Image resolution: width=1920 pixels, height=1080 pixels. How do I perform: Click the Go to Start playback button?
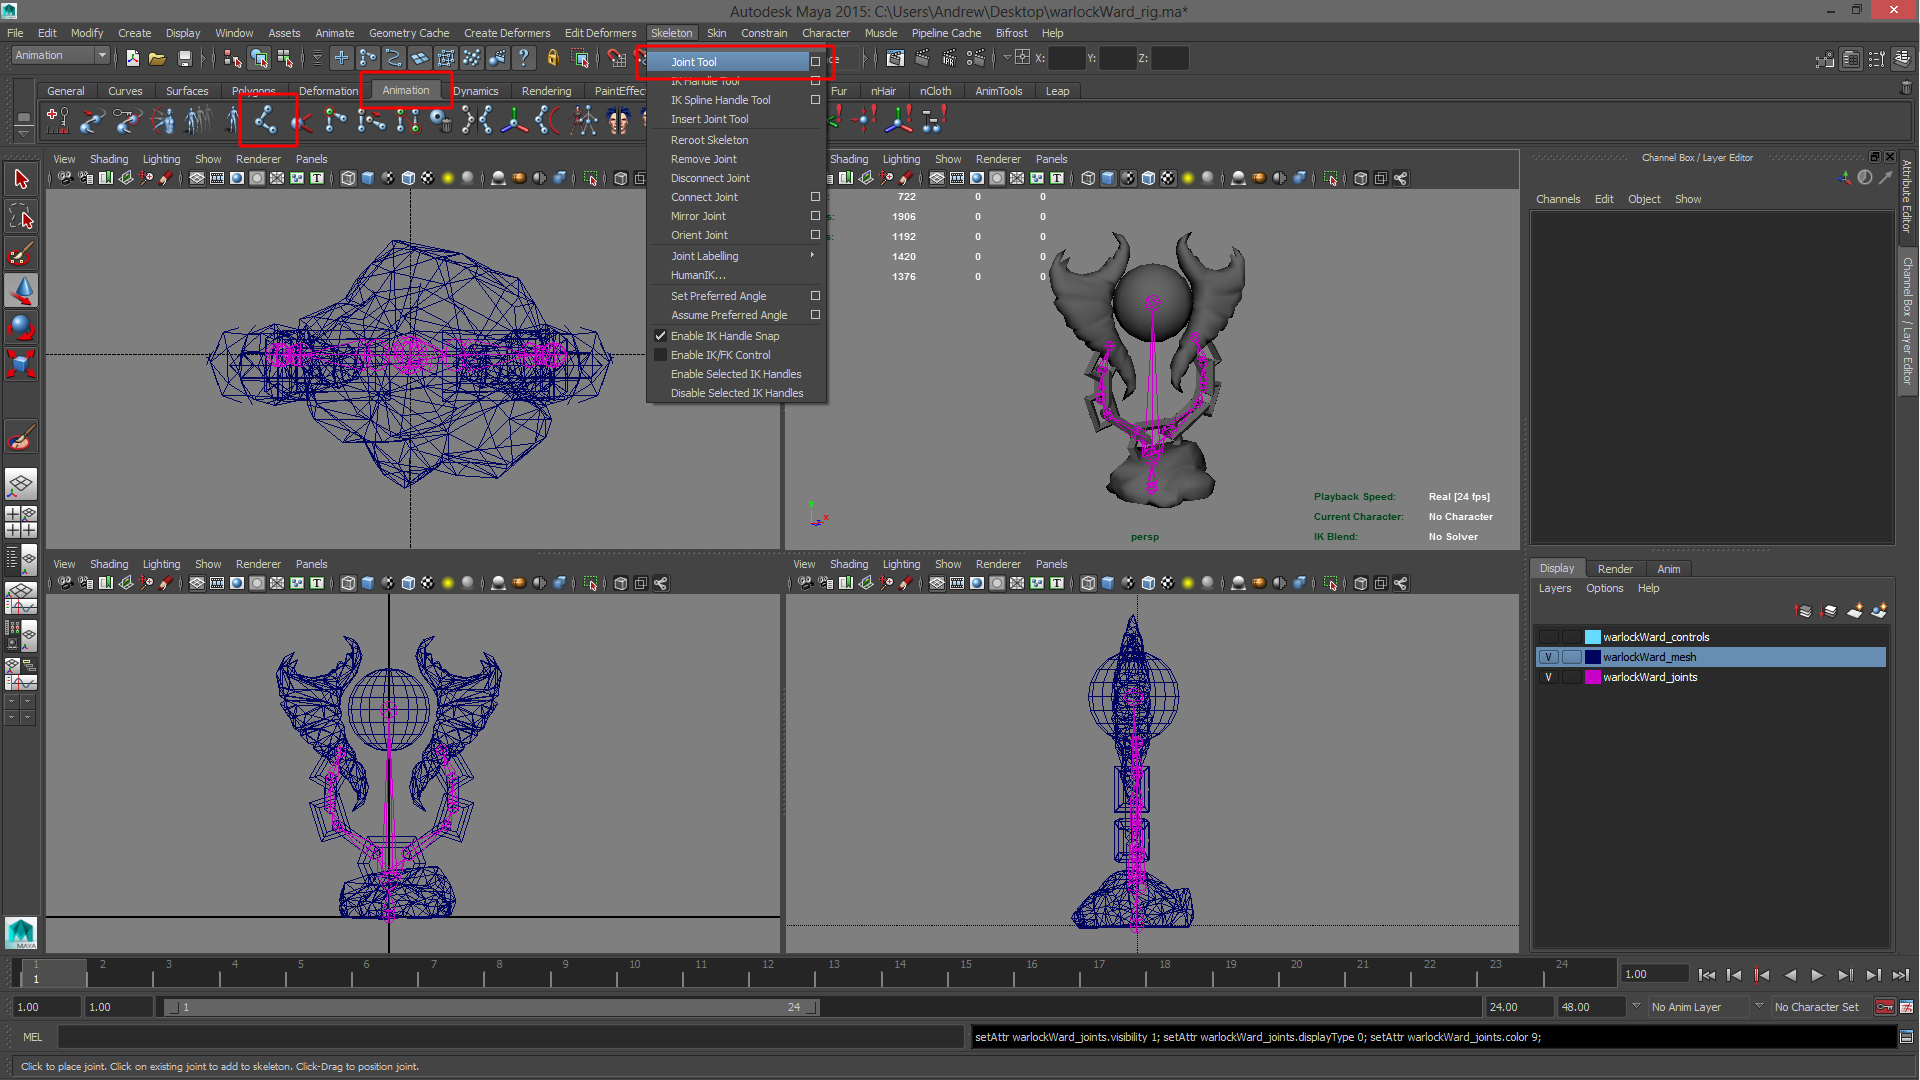[1706, 975]
